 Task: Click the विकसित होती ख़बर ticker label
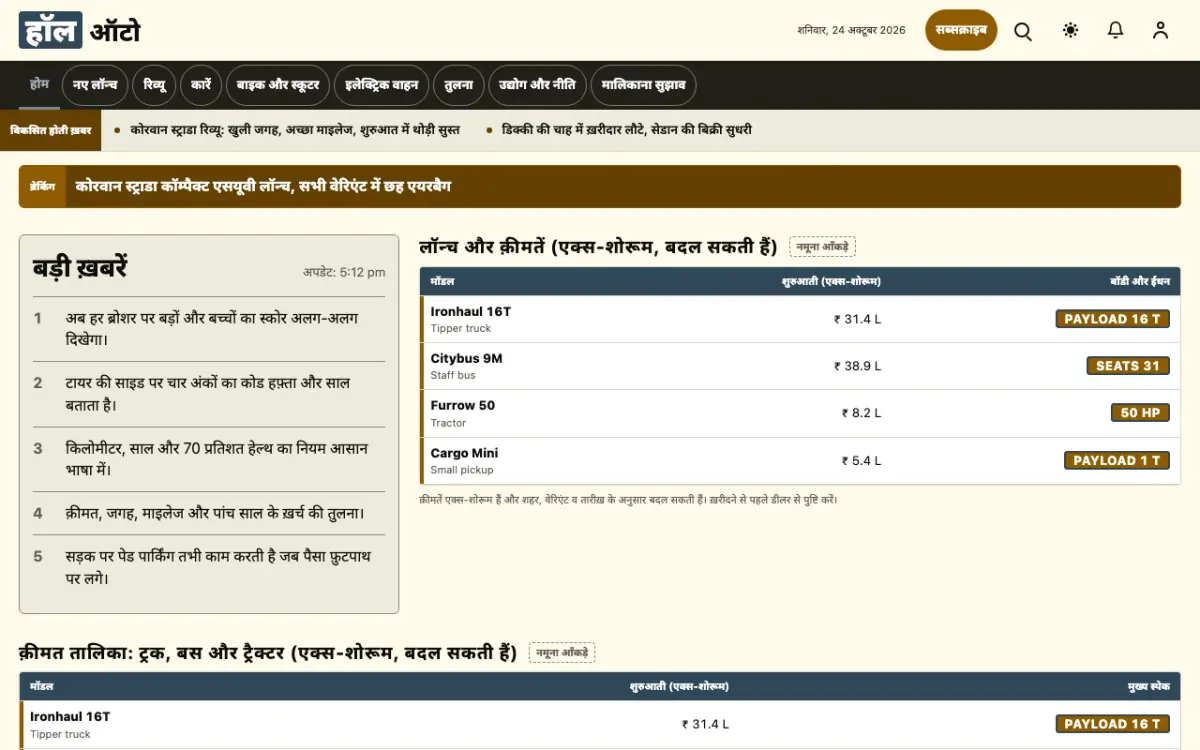51,130
